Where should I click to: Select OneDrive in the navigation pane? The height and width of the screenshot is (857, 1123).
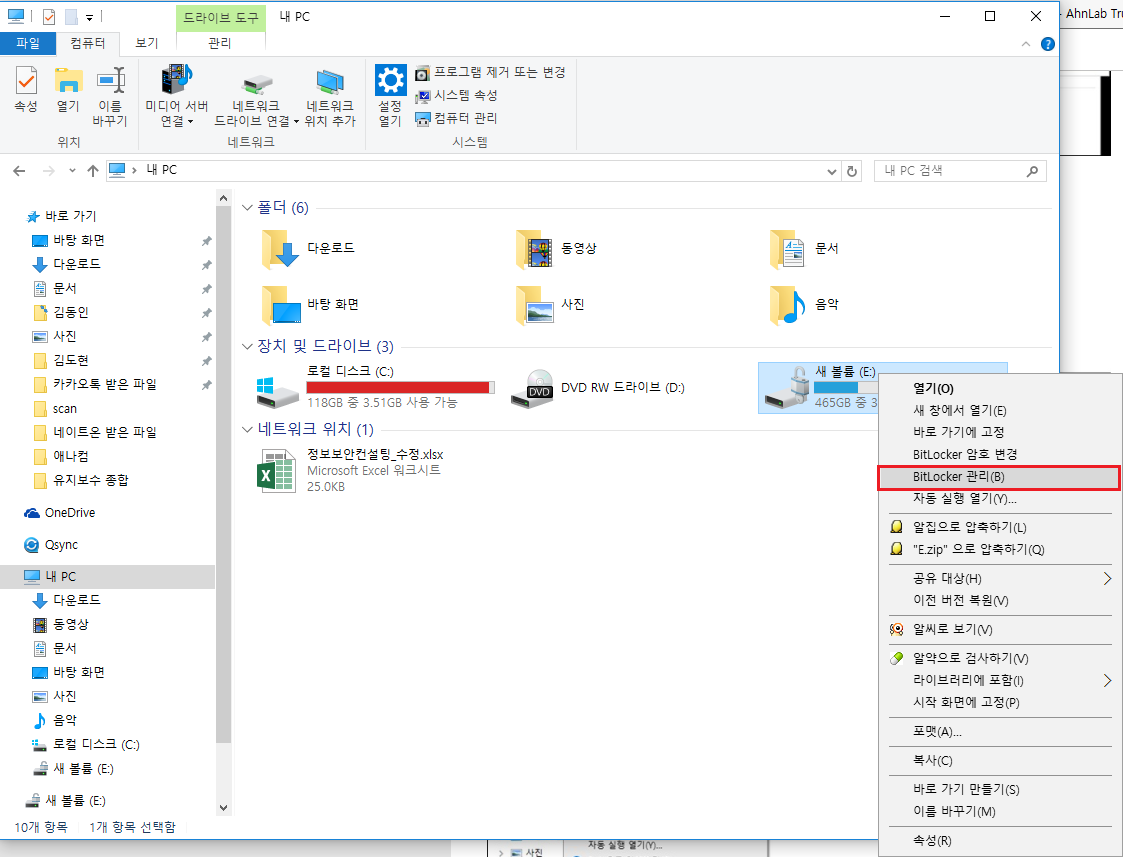(70, 513)
